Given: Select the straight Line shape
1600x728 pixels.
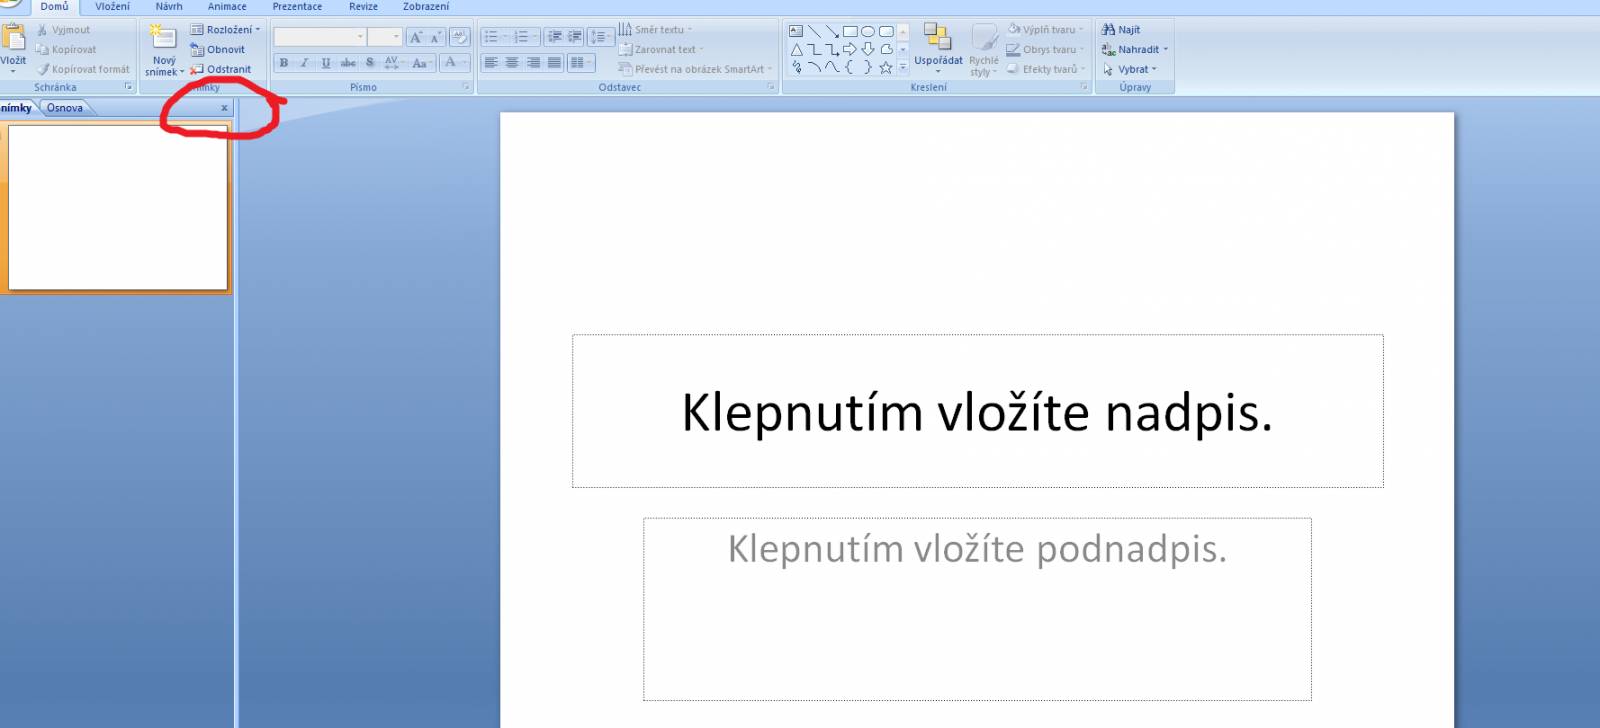Looking at the screenshot, I should click(x=814, y=31).
